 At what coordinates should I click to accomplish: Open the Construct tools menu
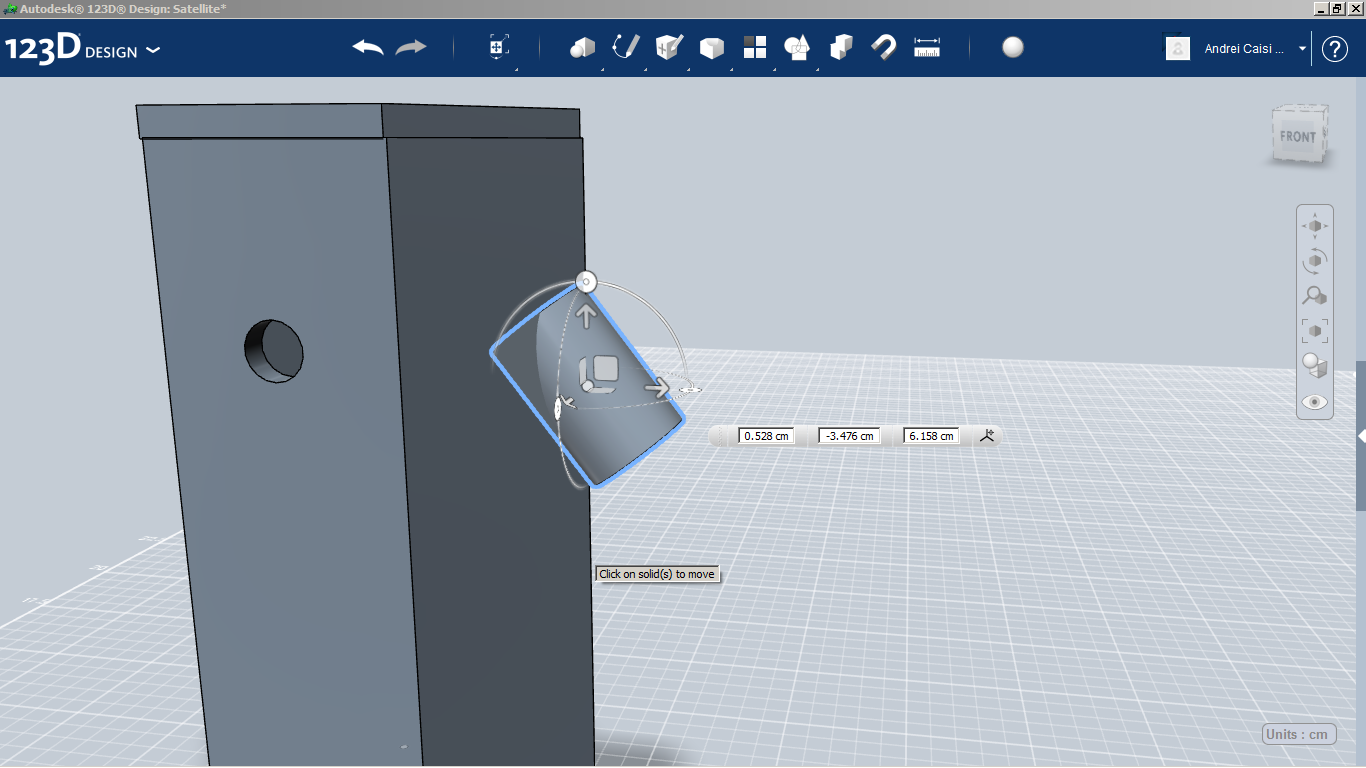(x=669, y=47)
